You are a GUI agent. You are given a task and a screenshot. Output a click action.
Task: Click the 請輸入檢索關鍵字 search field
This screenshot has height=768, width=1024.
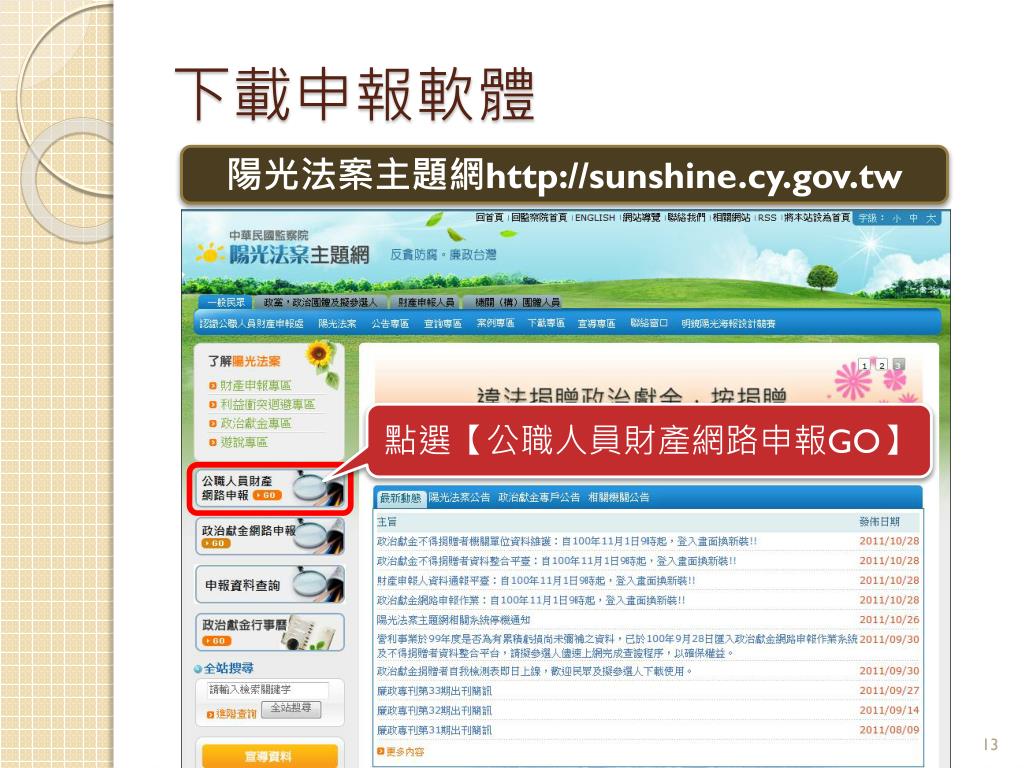pos(268,690)
